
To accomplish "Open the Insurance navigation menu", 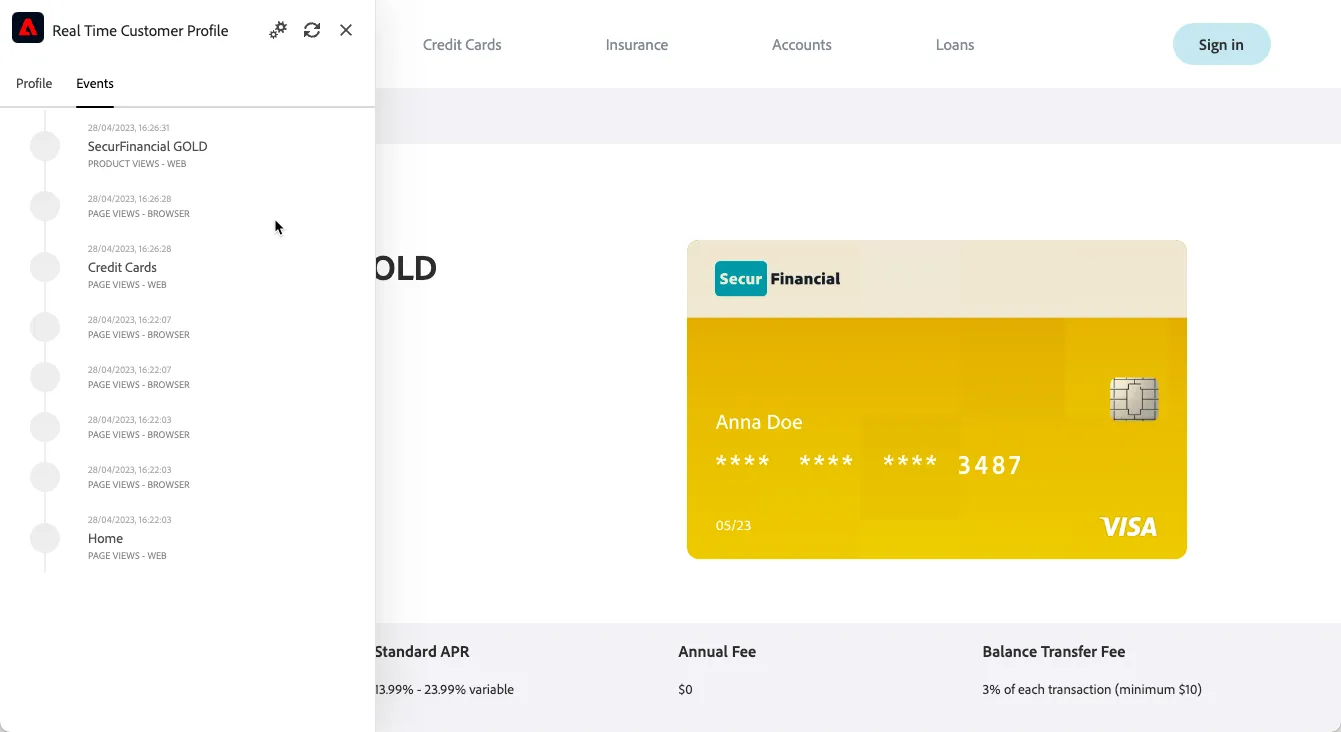I will (x=637, y=45).
